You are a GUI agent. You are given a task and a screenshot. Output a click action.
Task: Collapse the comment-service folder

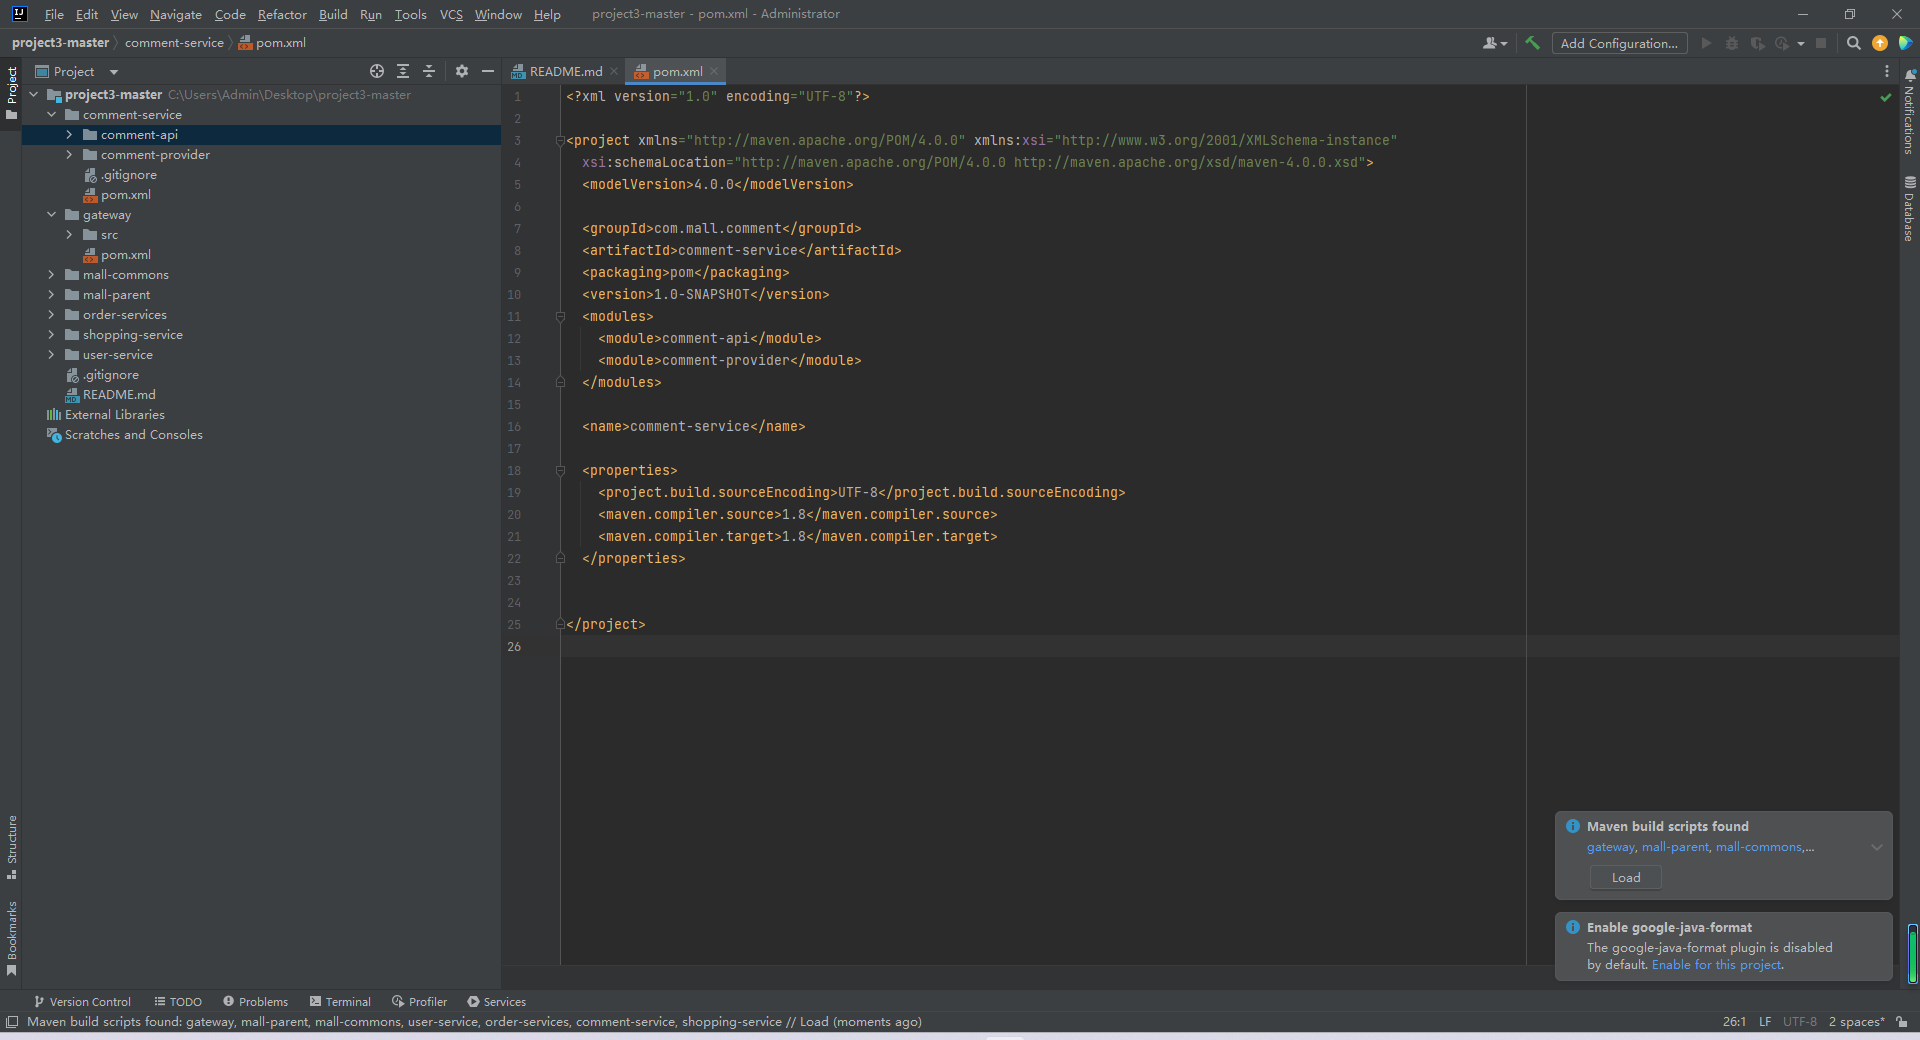click(52, 115)
